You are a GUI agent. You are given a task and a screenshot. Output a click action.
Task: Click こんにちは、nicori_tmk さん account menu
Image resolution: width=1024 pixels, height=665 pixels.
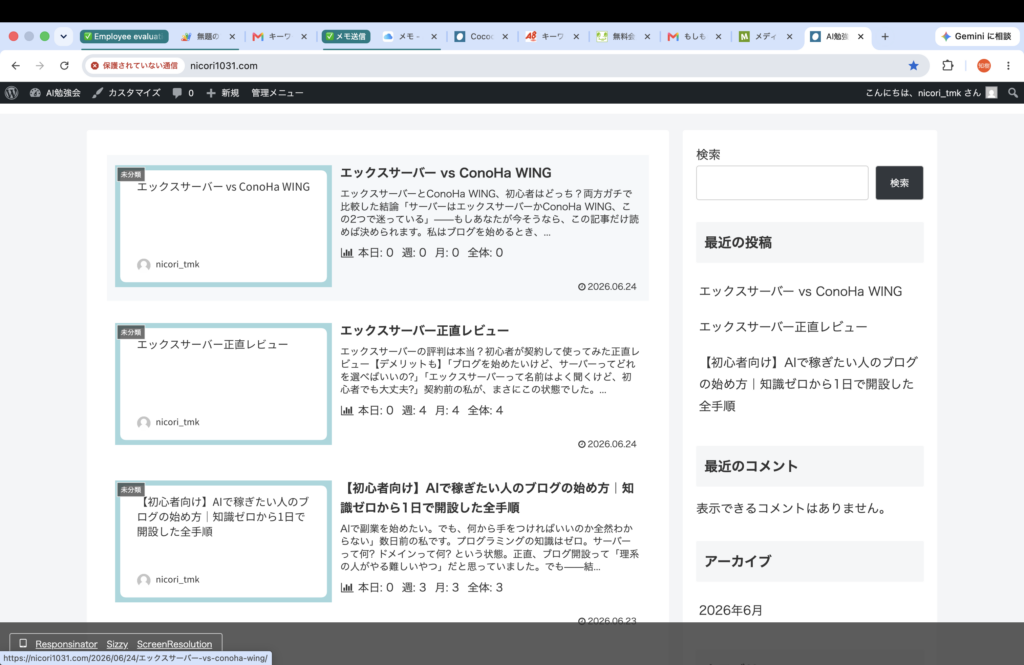[931, 93]
